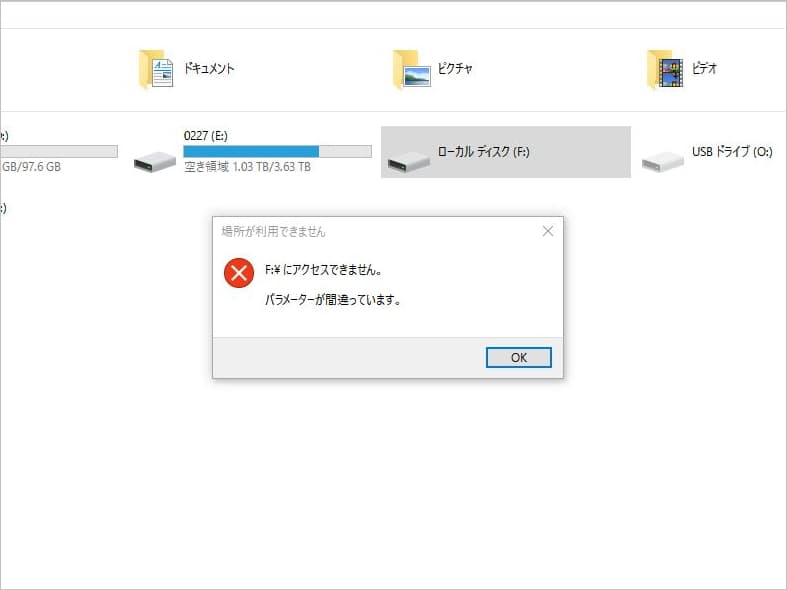Click the ローカル ディスク (F:) label text
The height and width of the screenshot is (590, 787).
(483, 152)
